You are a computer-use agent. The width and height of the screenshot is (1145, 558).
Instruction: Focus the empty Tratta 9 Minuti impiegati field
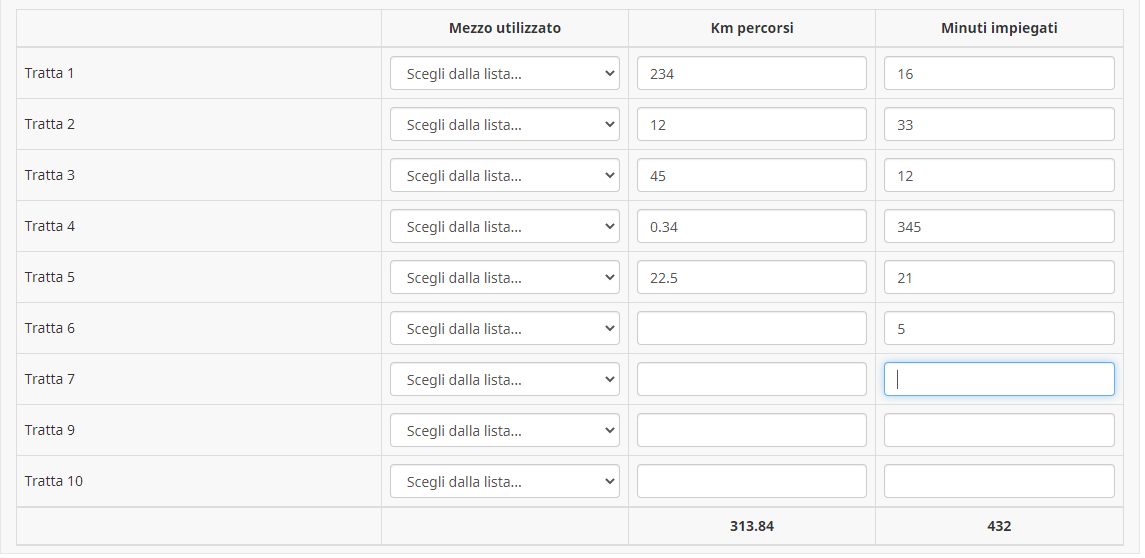998,430
